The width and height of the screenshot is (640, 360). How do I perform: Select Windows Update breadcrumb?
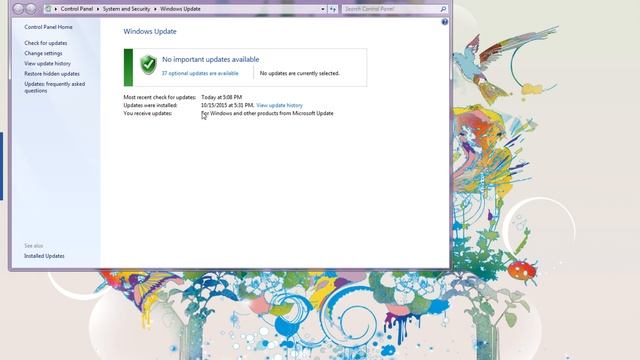[x=180, y=9]
